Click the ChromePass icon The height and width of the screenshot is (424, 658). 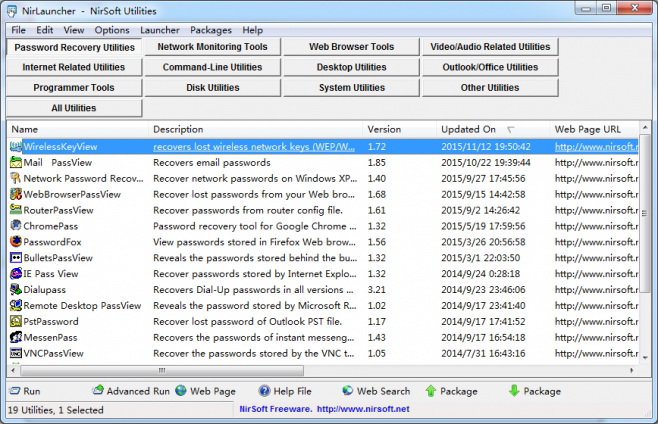point(16,226)
